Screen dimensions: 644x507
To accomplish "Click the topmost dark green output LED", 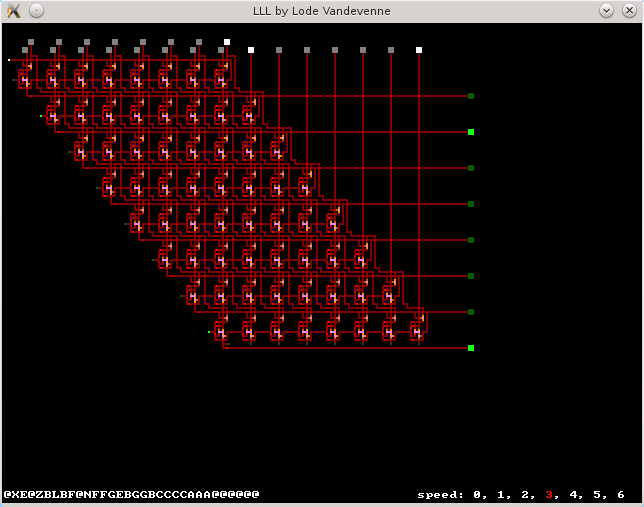I will pos(471,96).
